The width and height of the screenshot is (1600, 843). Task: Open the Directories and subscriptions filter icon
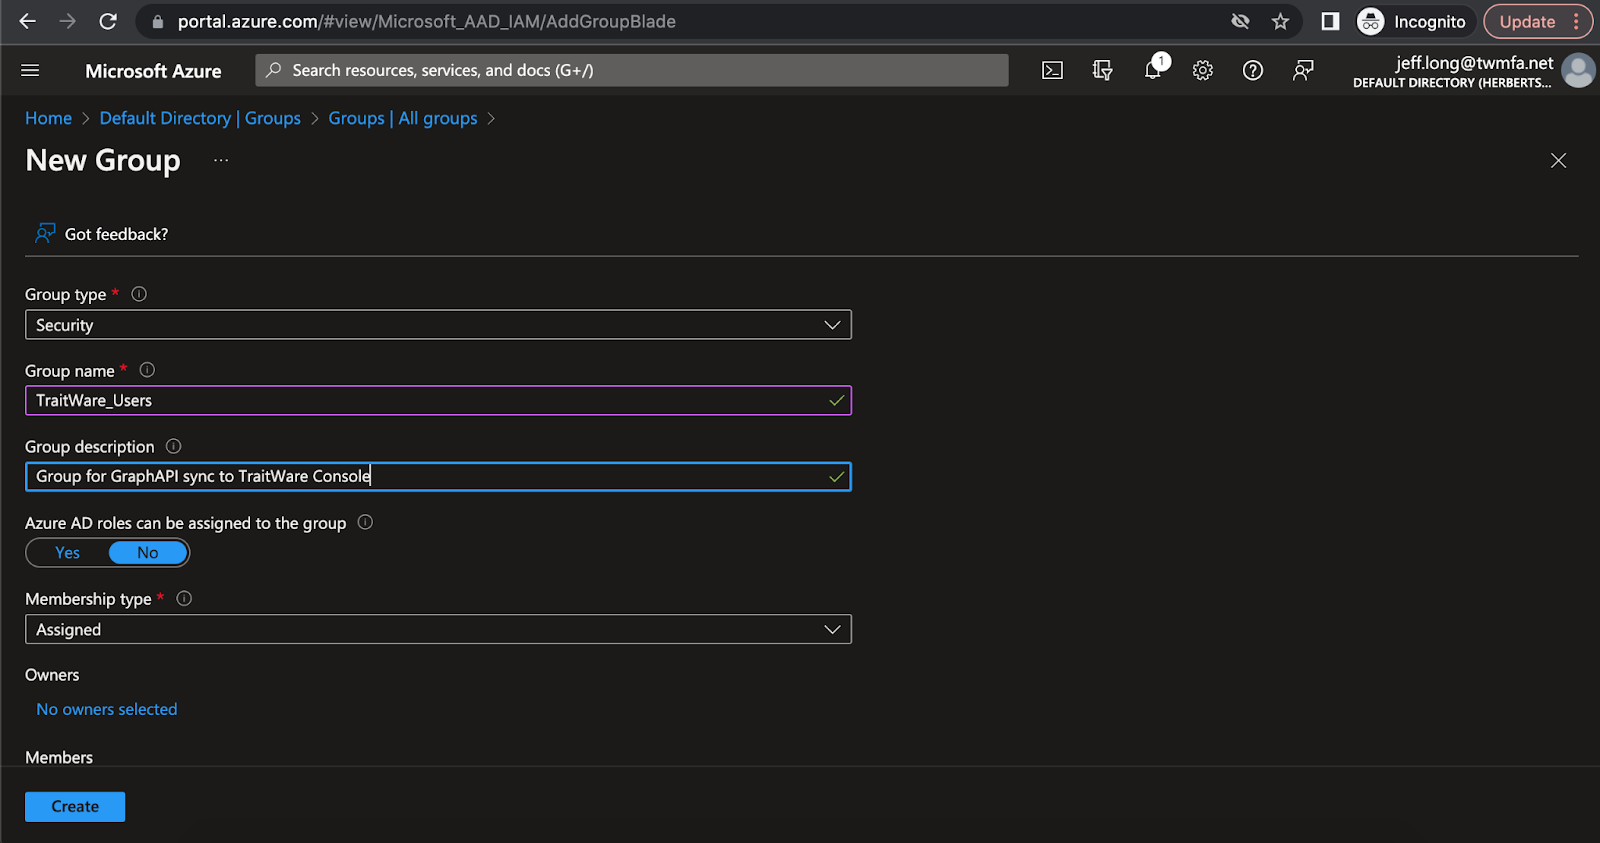[x=1102, y=70]
